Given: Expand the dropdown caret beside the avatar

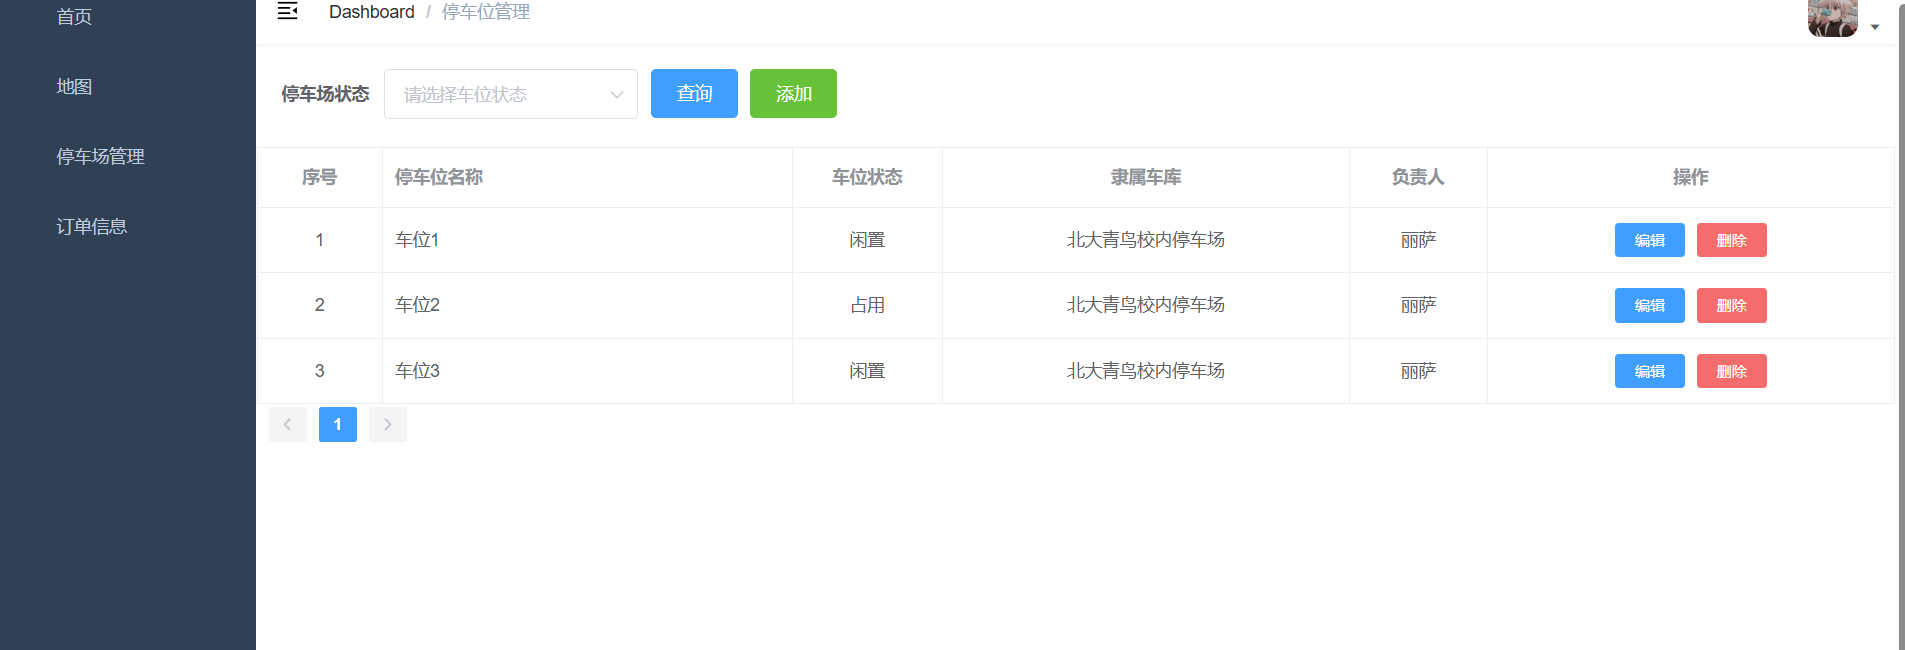Looking at the screenshot, I should tap(1875, 27).
